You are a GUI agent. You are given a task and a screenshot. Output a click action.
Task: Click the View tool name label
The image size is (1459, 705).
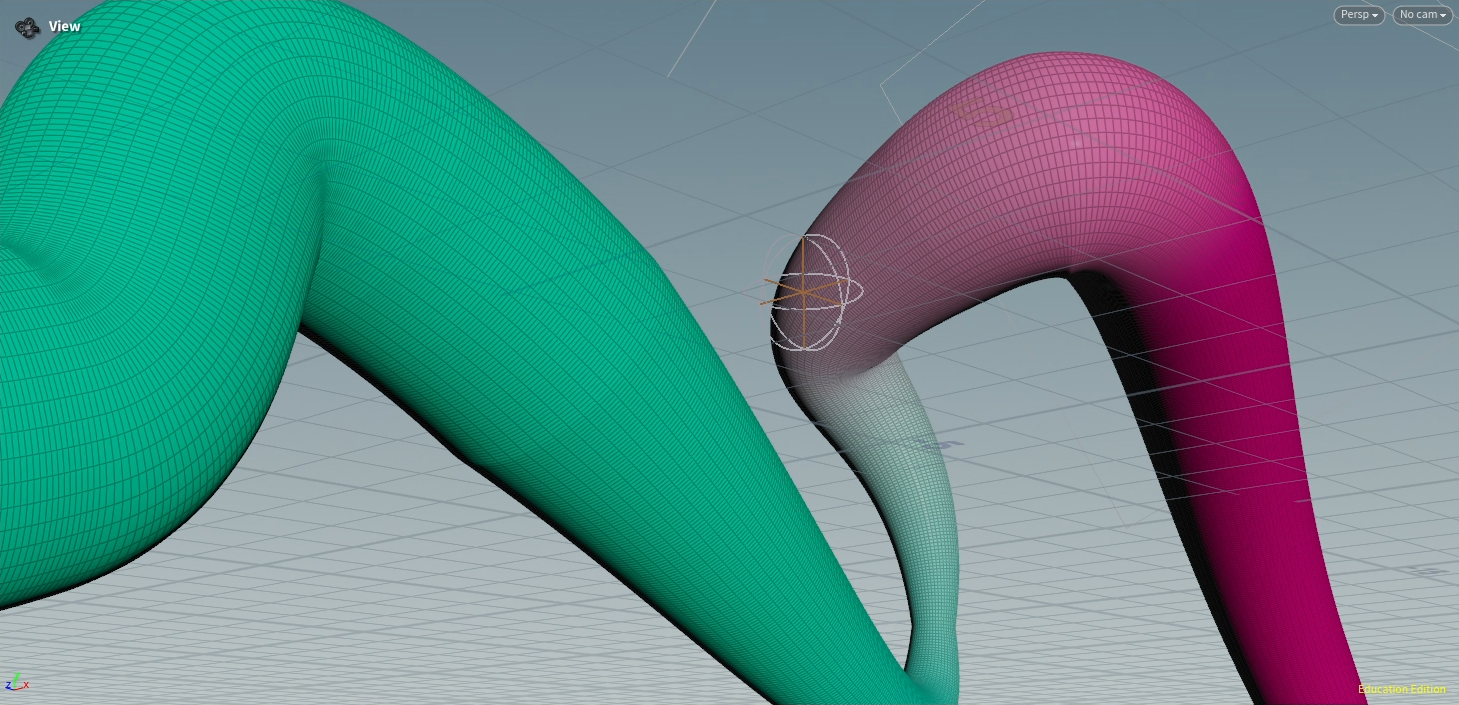(x=65, y=27)
